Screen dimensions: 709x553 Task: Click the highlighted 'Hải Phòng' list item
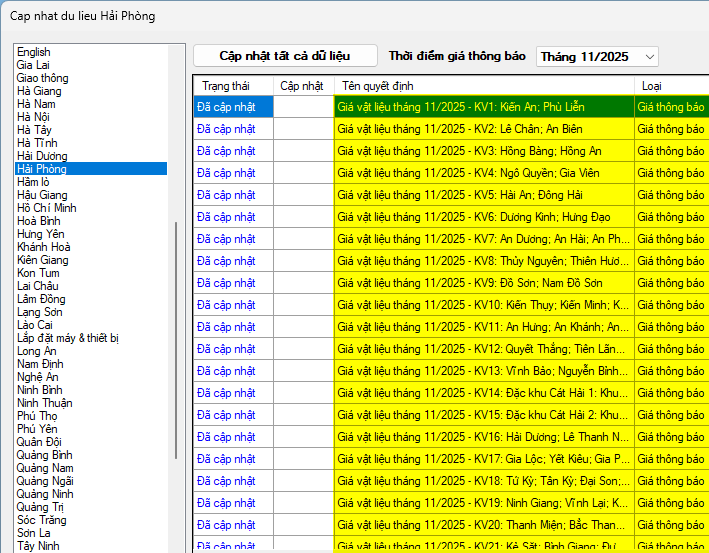click(x=41, y=169)
